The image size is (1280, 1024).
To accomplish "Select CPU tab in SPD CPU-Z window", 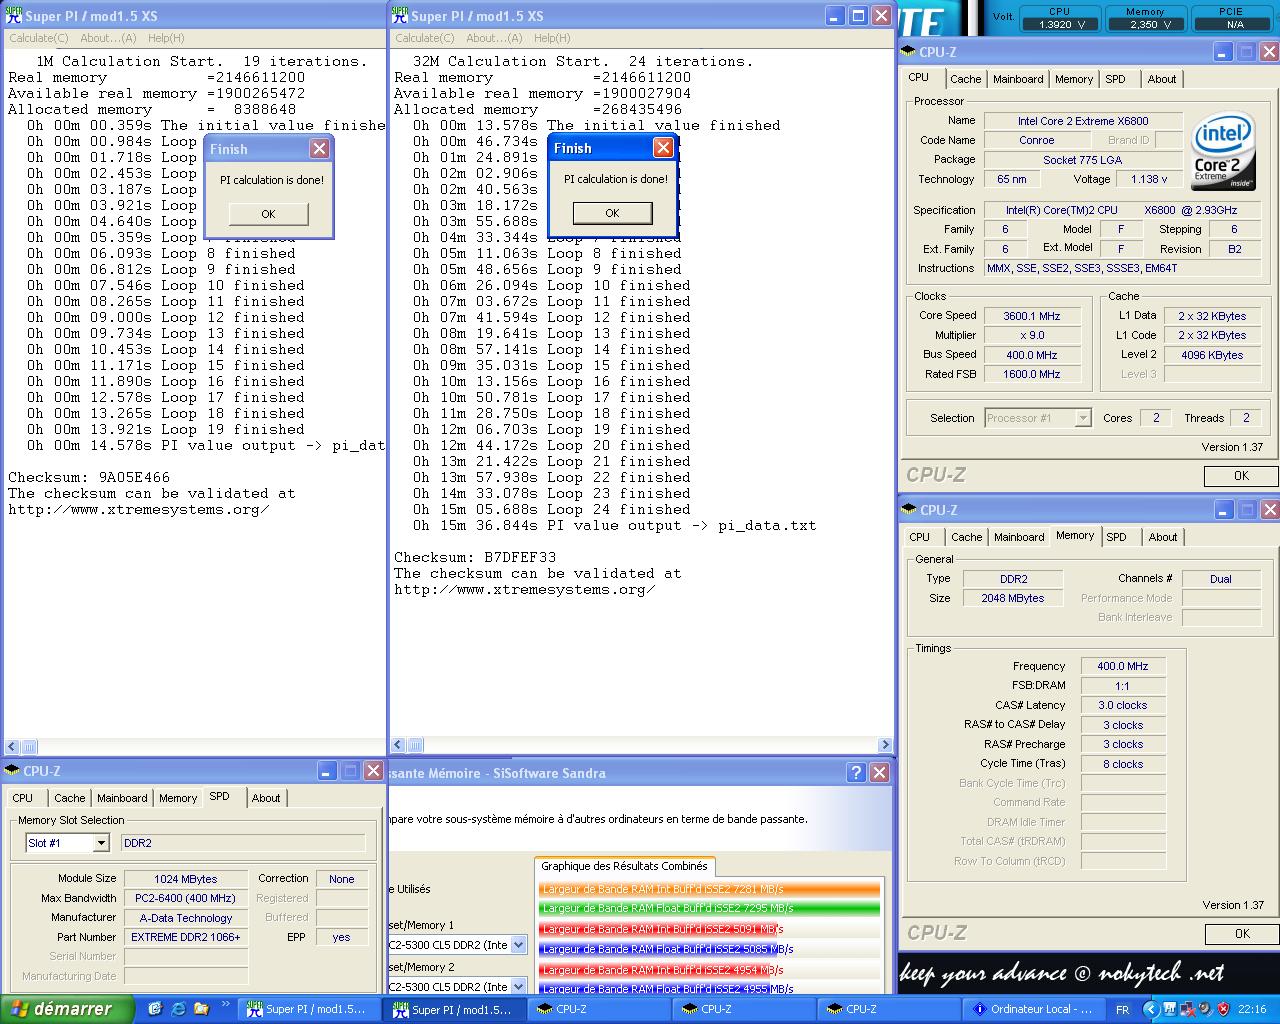I will coord(22,798).
